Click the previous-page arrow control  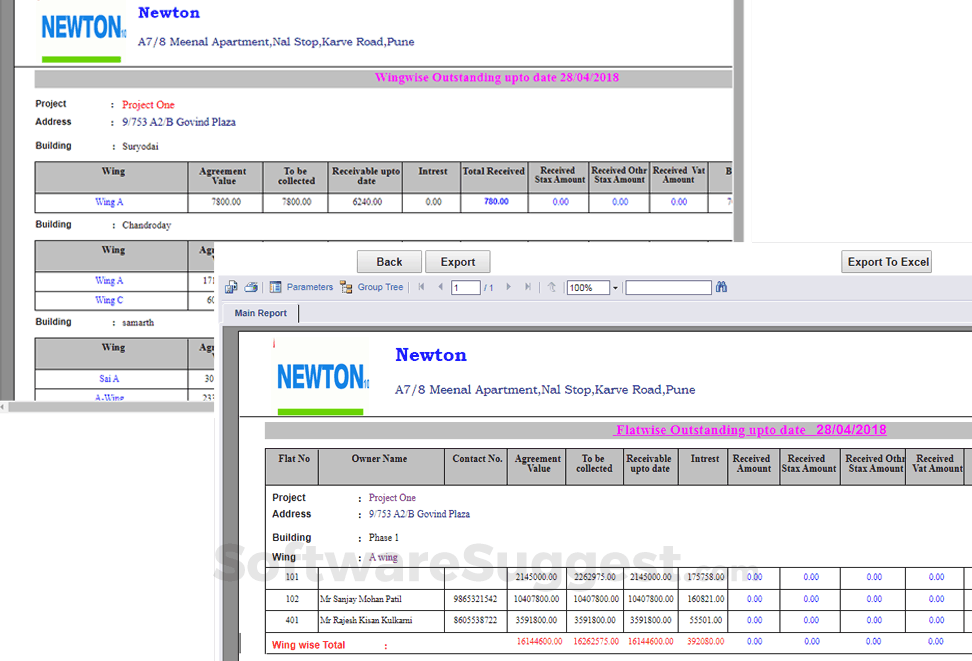click(x=440, y=287)
